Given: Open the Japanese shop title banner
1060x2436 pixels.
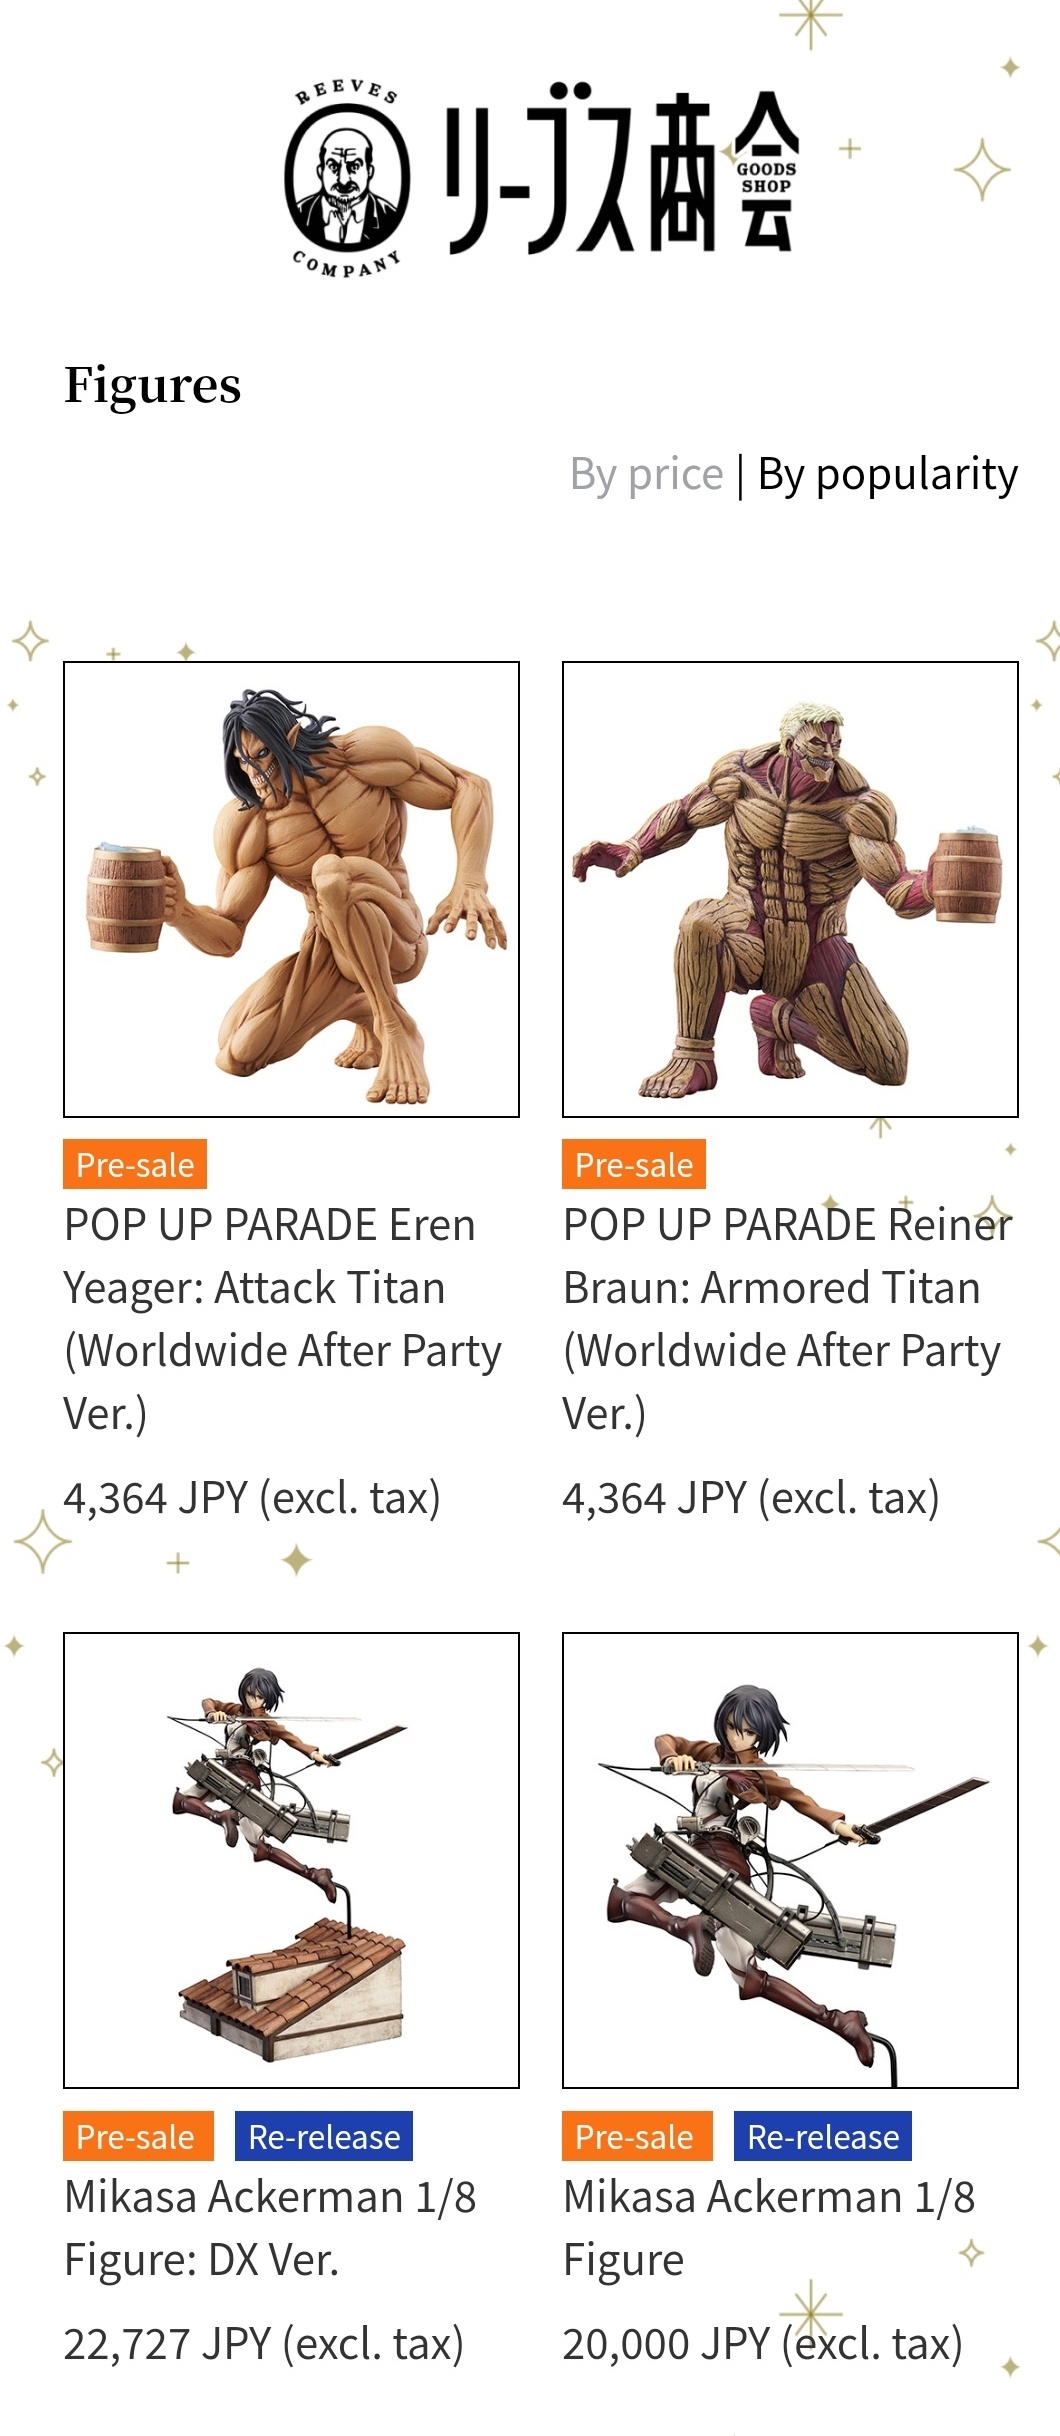Looking at the screenshot, I should point(622,170).
